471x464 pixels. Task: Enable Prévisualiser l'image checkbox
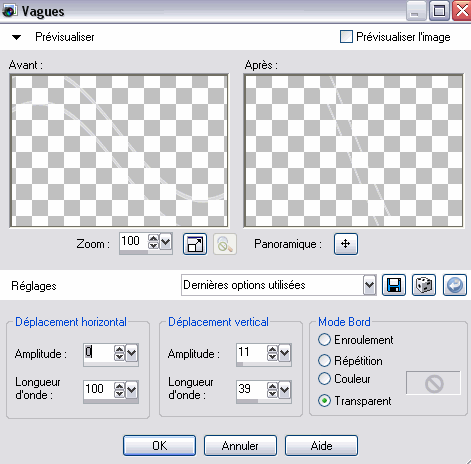346,37
